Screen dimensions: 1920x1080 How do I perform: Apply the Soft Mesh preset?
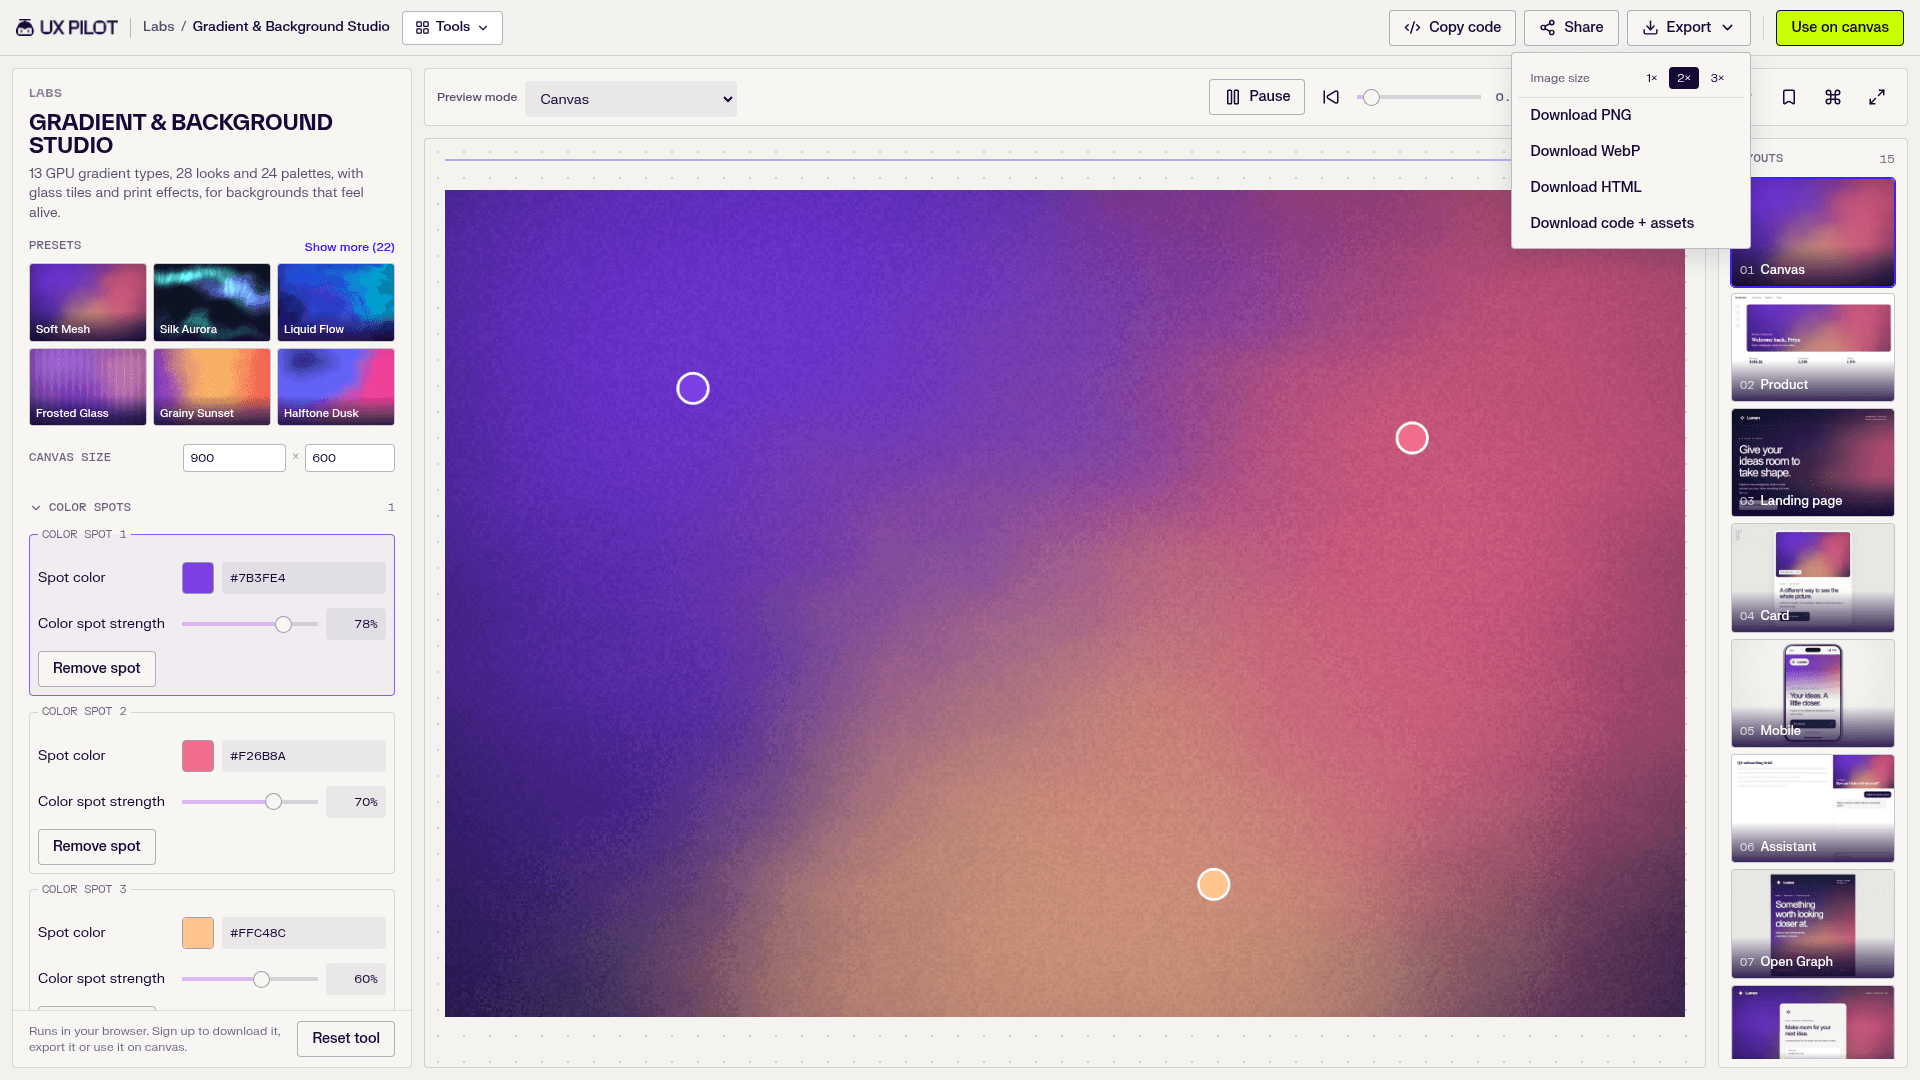[88, 302]
